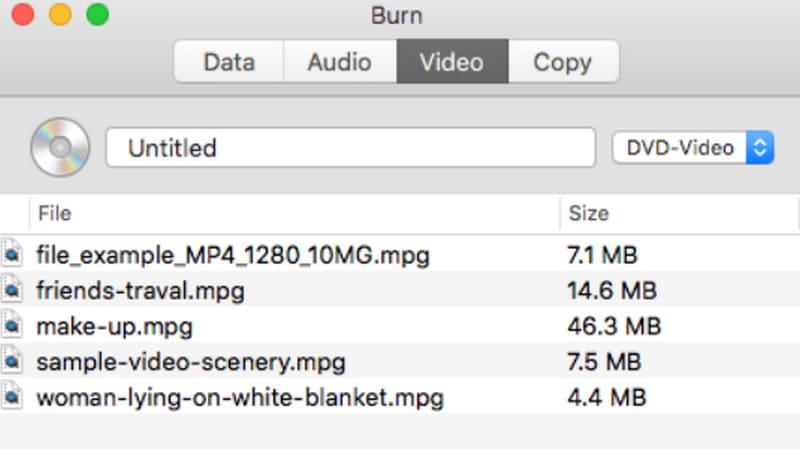Select the Video tab
This screenshot has height=464, width=800.
[x=452, y=62]
